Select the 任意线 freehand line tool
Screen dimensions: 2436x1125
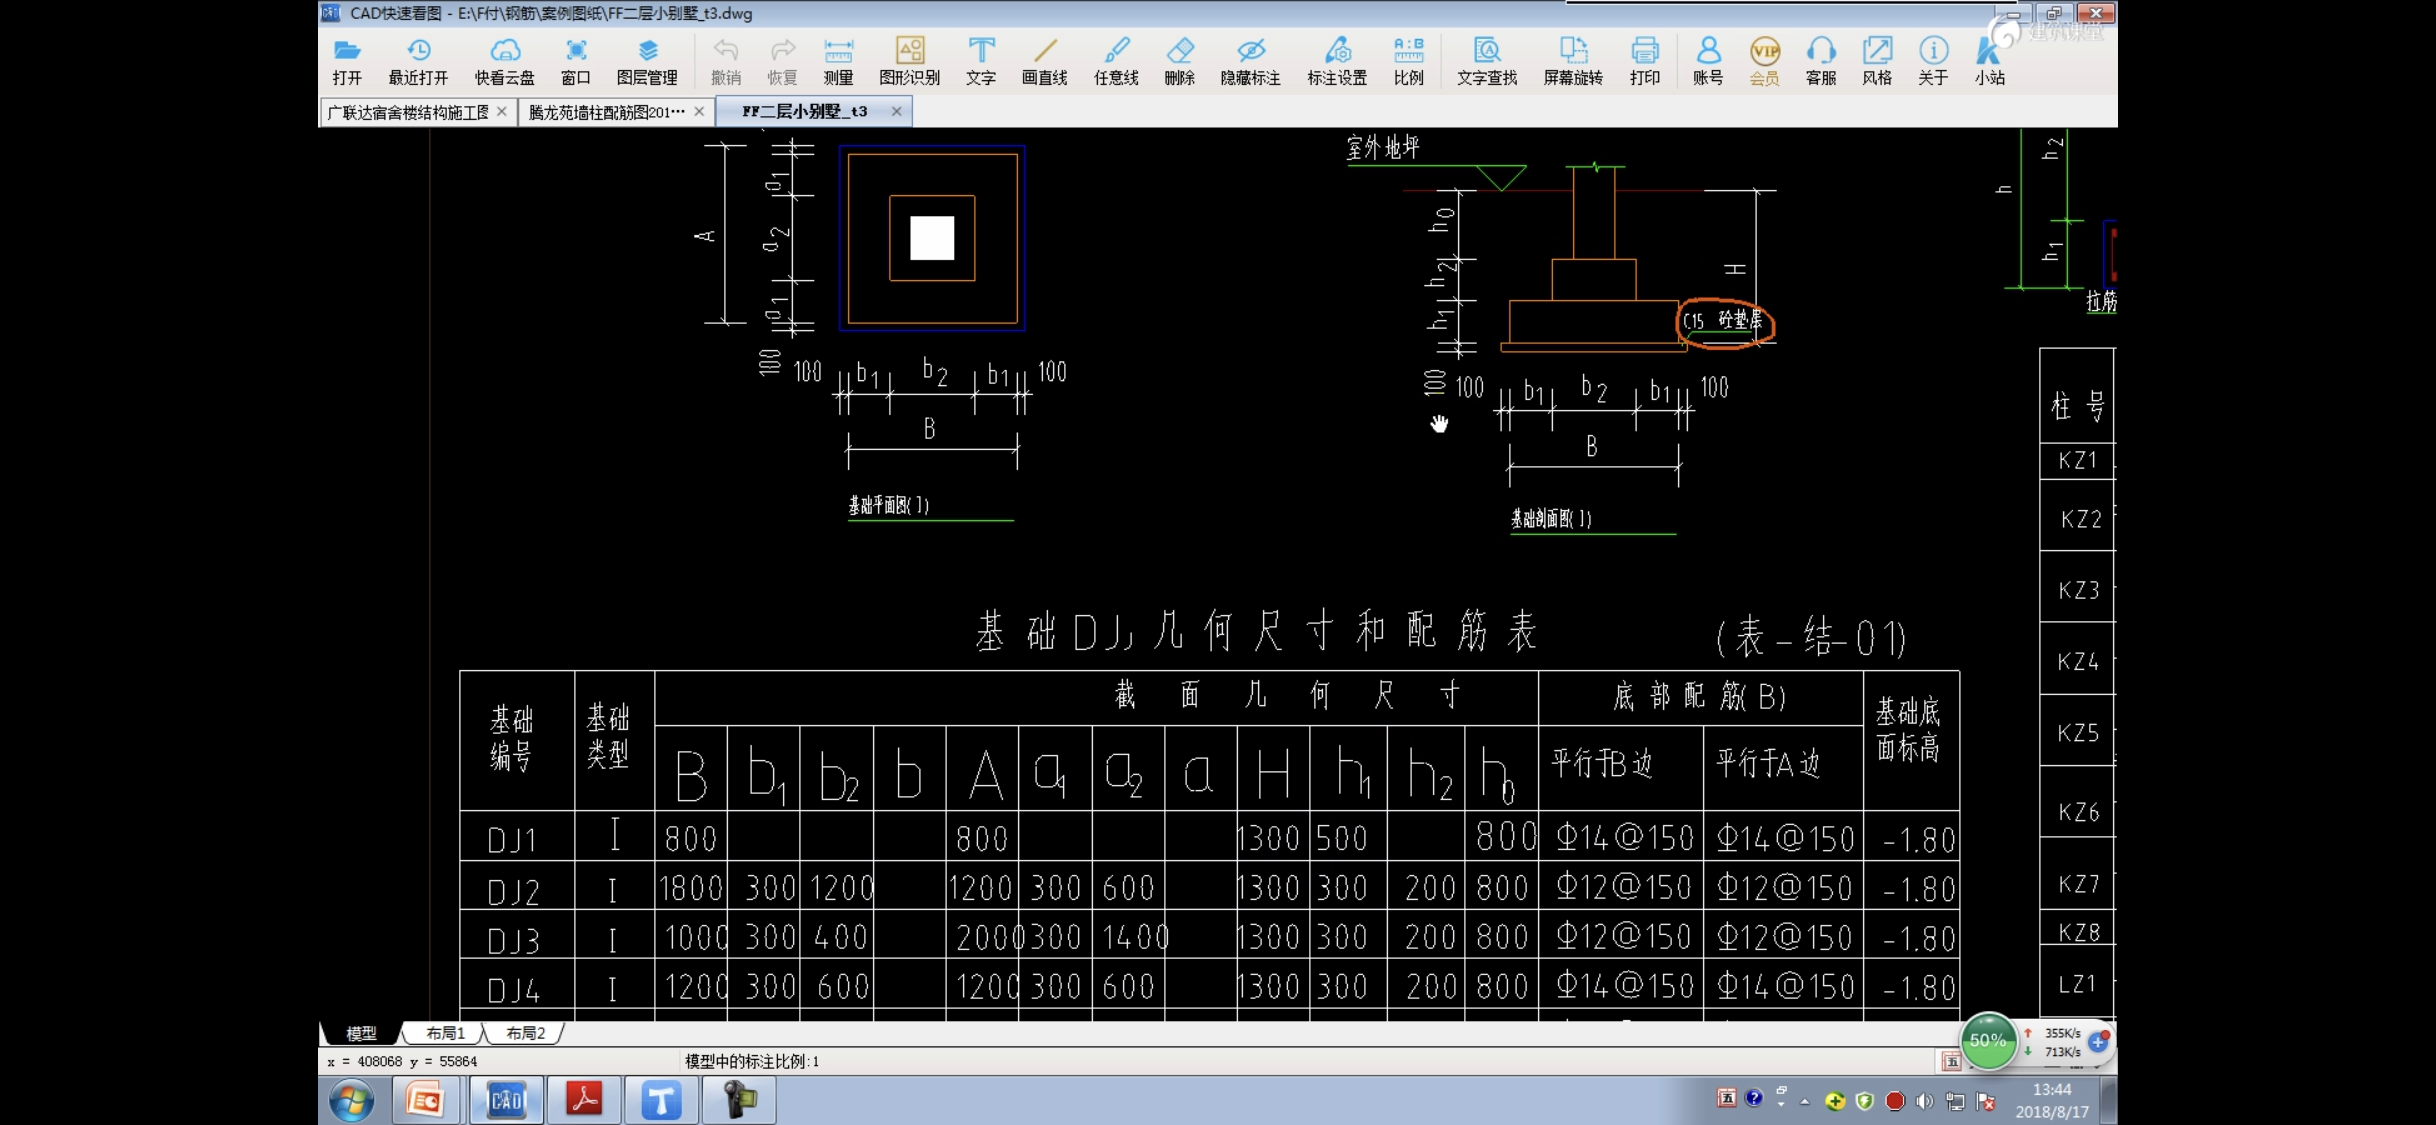(1116, 61)
